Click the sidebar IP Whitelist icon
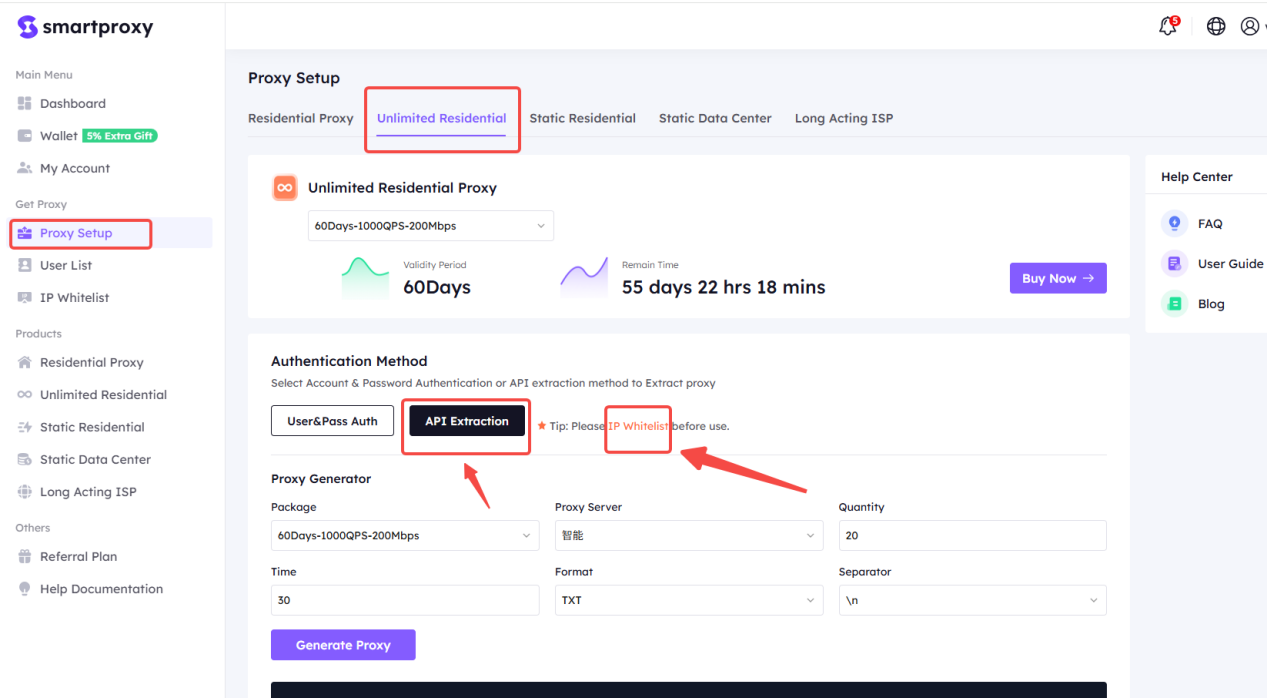The width and height of the screenshot is (1267, 698). click(x=25, y=297)
